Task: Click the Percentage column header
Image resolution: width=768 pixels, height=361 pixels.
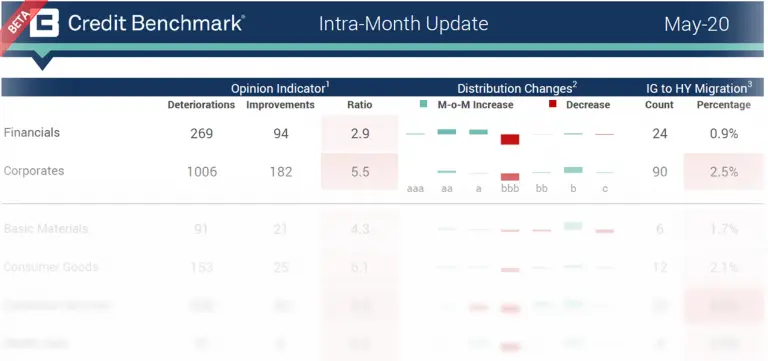Action: pos(723,105)
